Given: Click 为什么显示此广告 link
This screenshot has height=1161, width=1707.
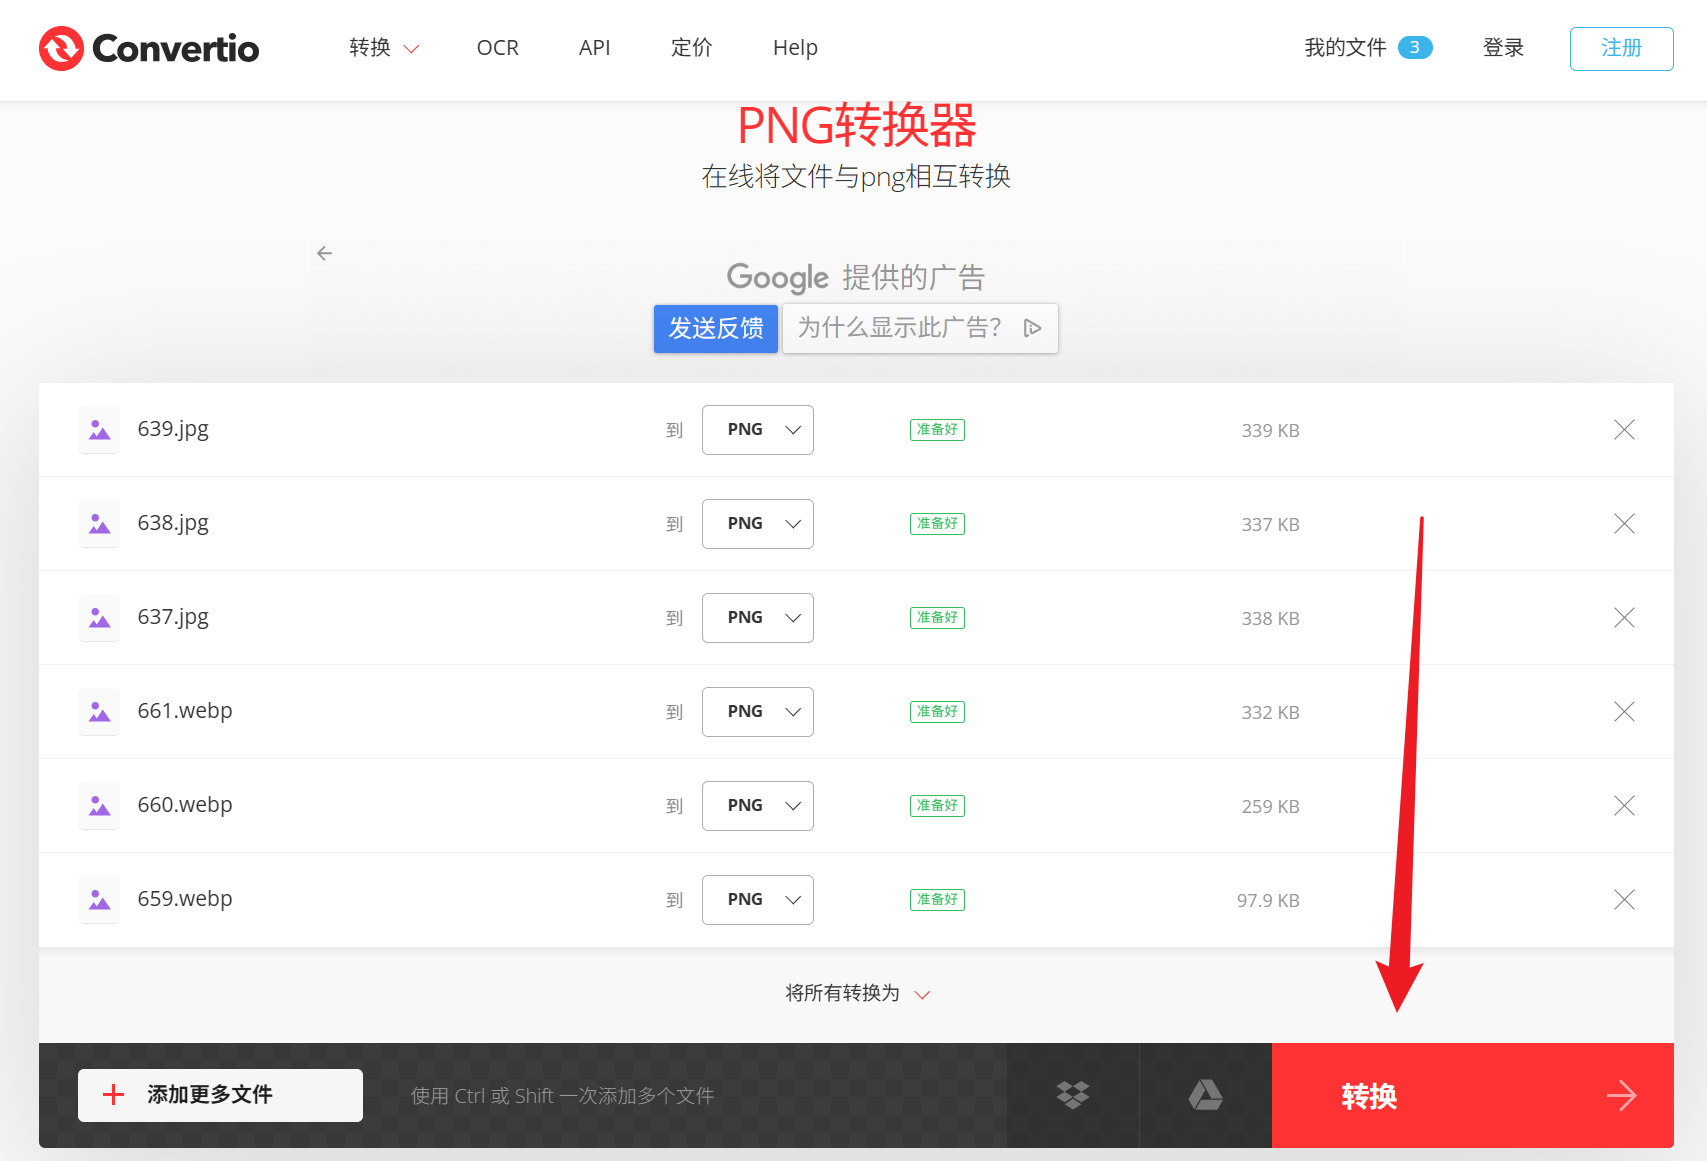Looking at the screenshot, I should [897, 328].
